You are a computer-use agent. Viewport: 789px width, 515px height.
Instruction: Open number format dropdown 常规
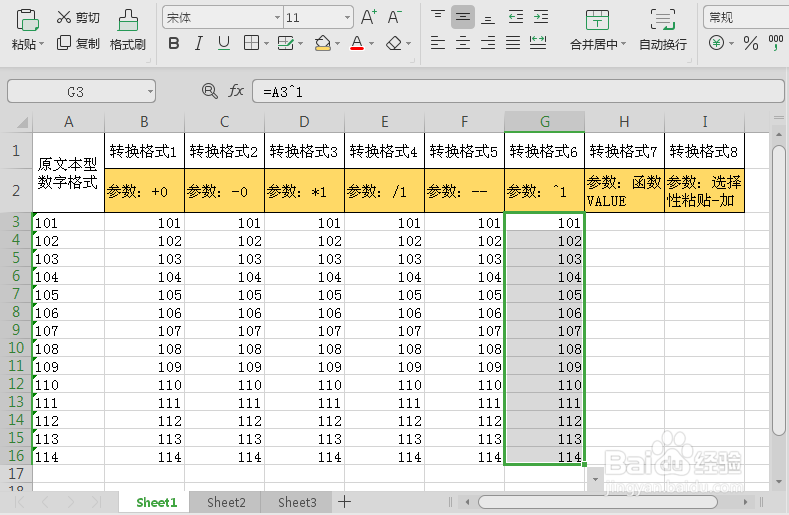tap(746, 18)
